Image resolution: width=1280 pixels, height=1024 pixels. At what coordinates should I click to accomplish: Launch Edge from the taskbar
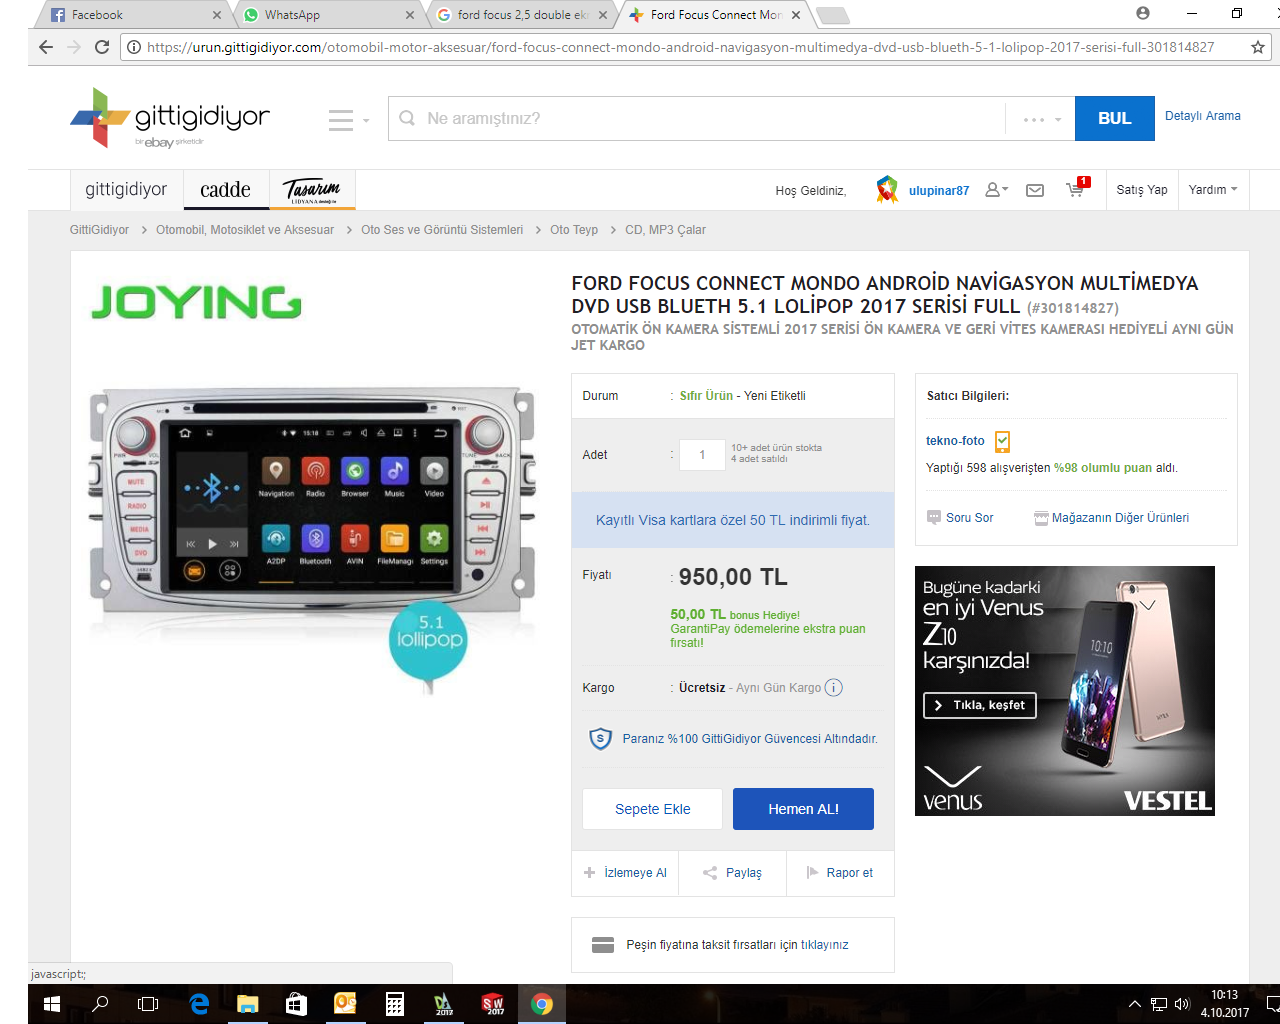click(199, 1004)
